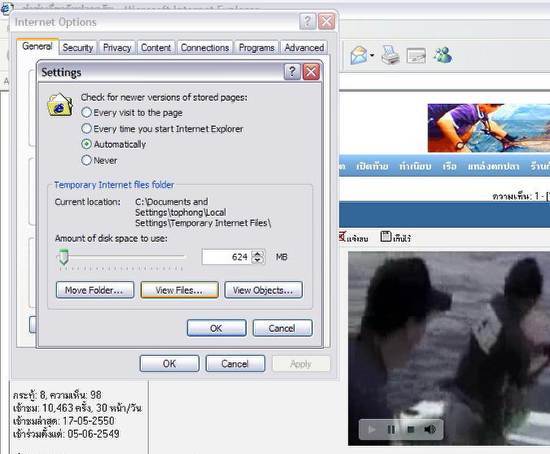Click the Temporary Internet Files path text
The width and height of the screenshot is (550, 454).
click(x=203, y=213)
